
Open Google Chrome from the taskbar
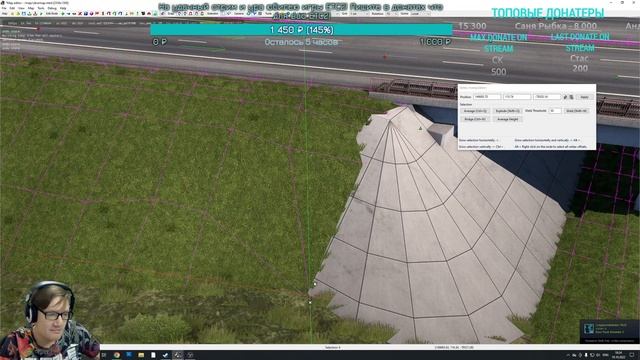tap(117, 355)
